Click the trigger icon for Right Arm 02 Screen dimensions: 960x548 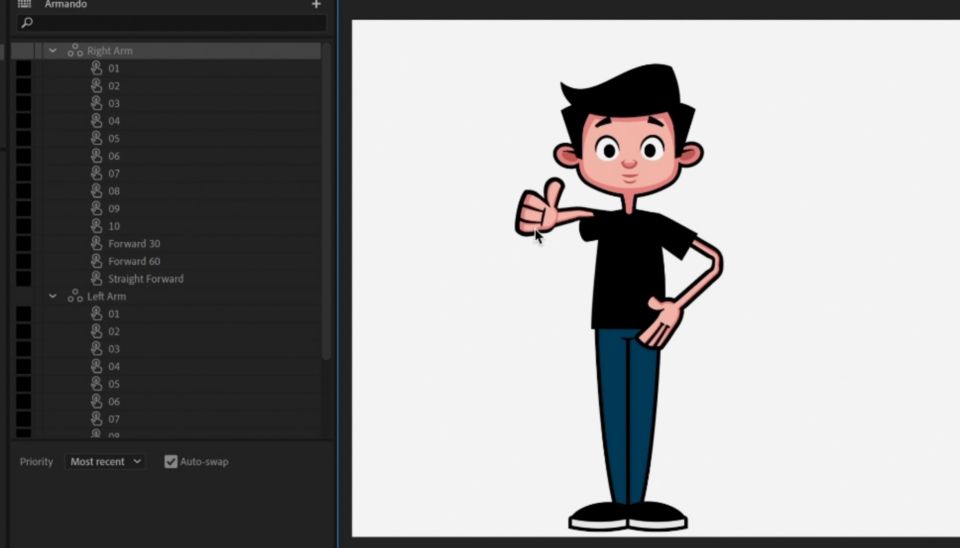tap(97, 86)
